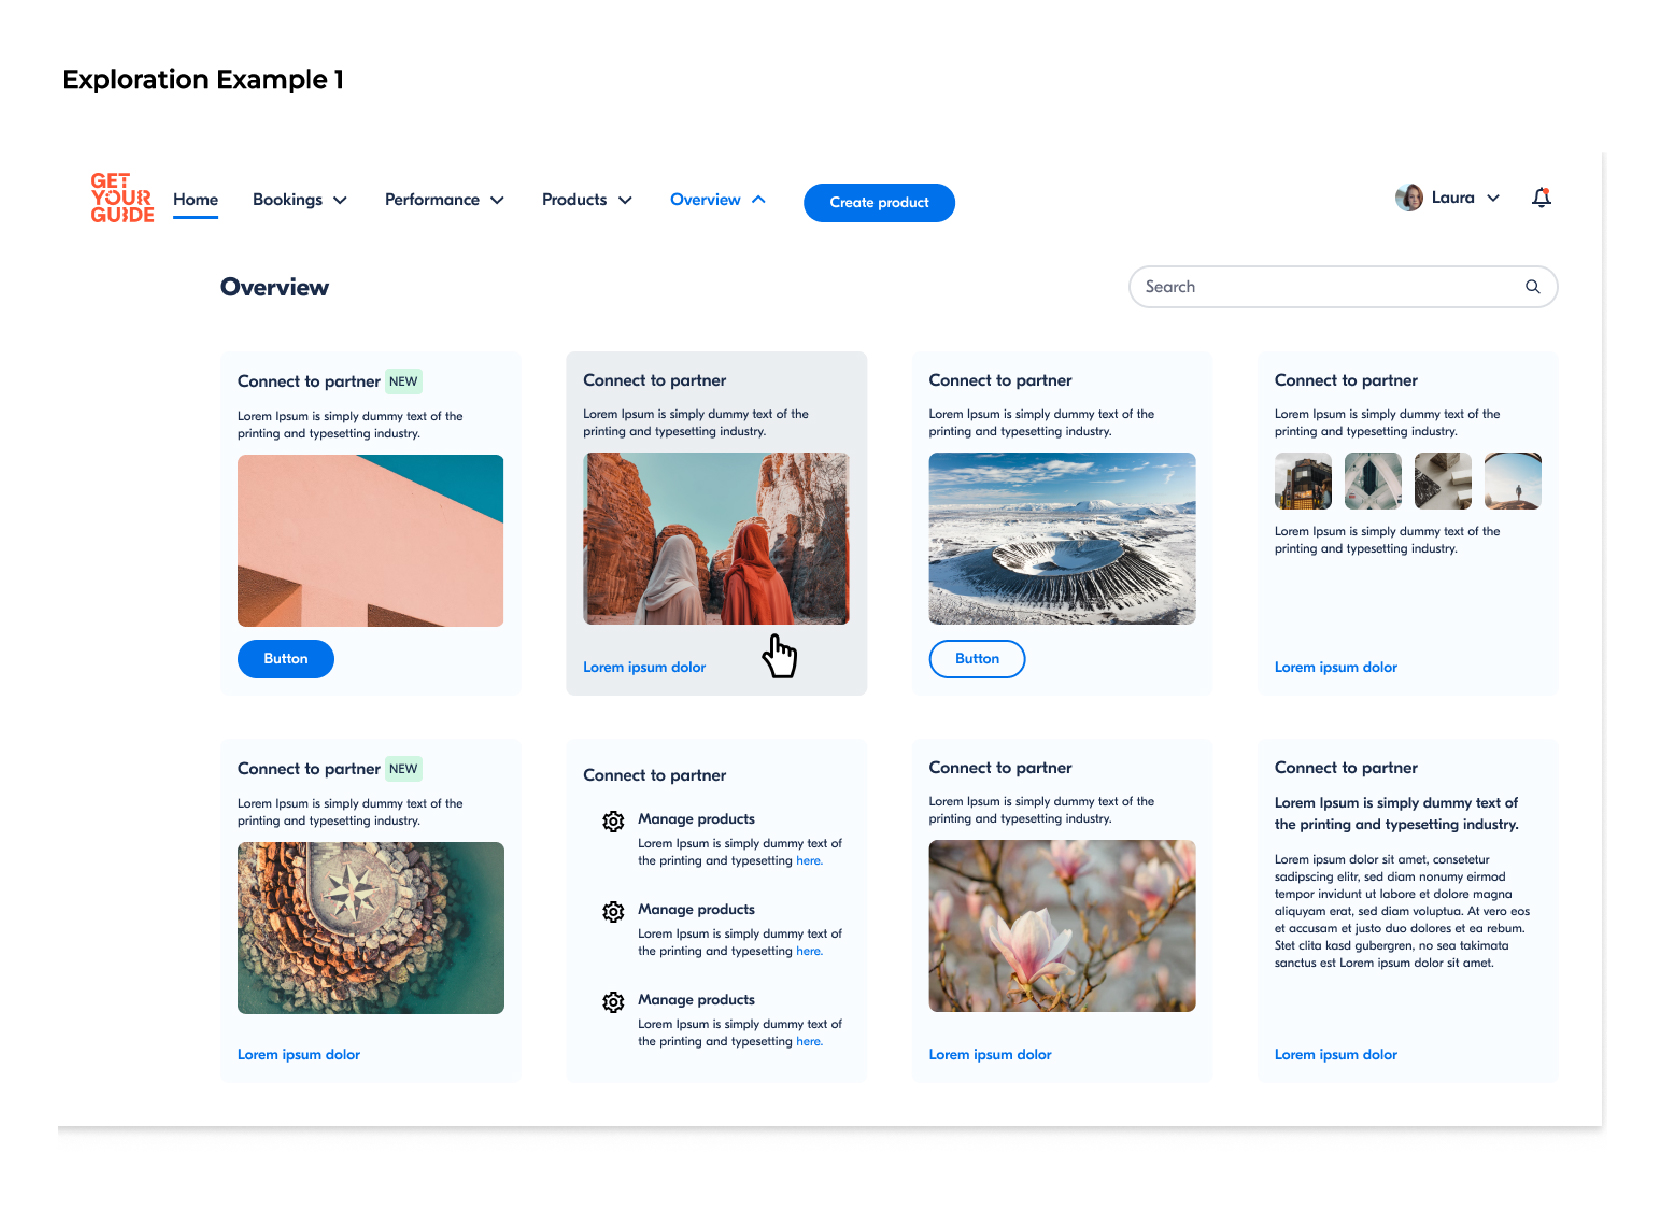Expand the Bookings dropdown menu
The height and width of the screenshot is (1207, 1668).
tap(299, 200)
